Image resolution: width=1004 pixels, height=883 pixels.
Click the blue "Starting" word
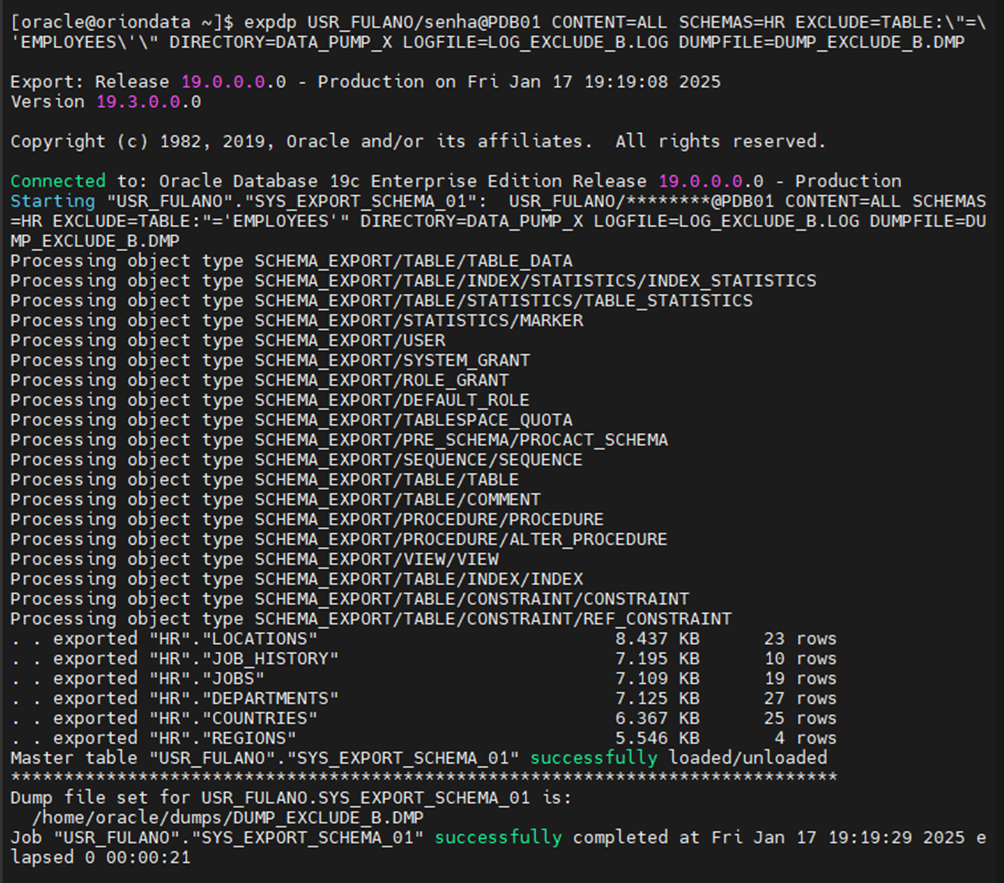(x=52, y=201)
